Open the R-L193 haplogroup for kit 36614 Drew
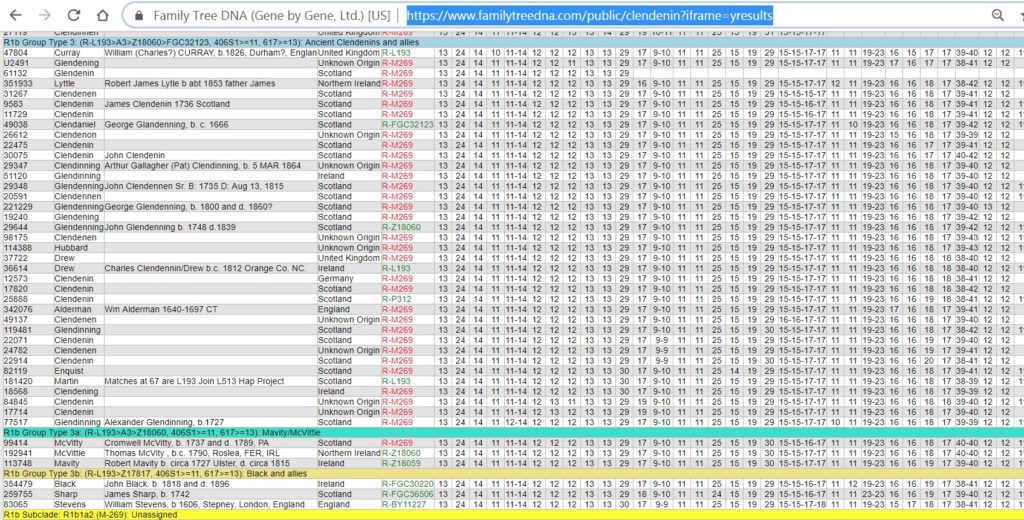 [x=396, y=268]
